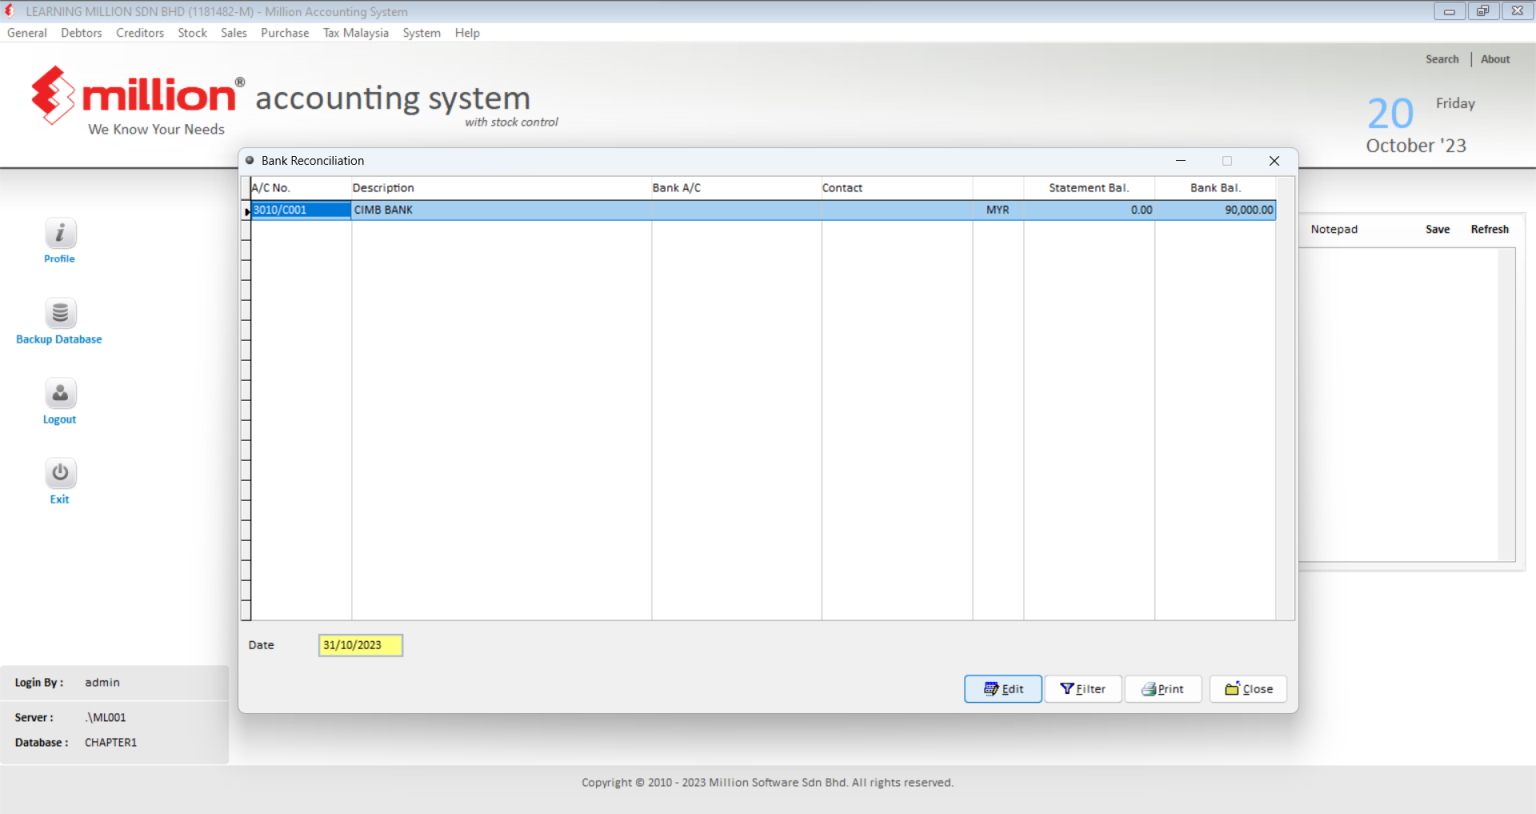Open the System menu
The height and width of the screenshot is (814, 1536).
pos(422,33)
